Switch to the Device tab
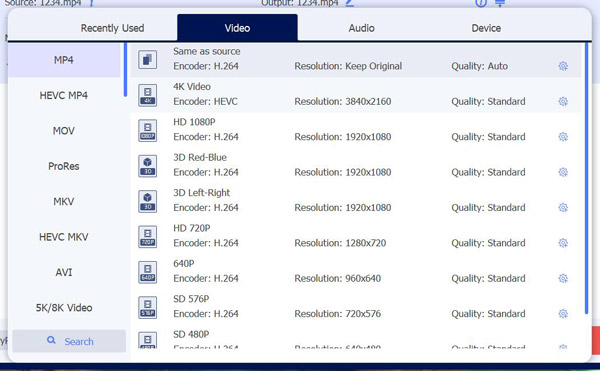The image size is (600, 371). coord(486,28)
